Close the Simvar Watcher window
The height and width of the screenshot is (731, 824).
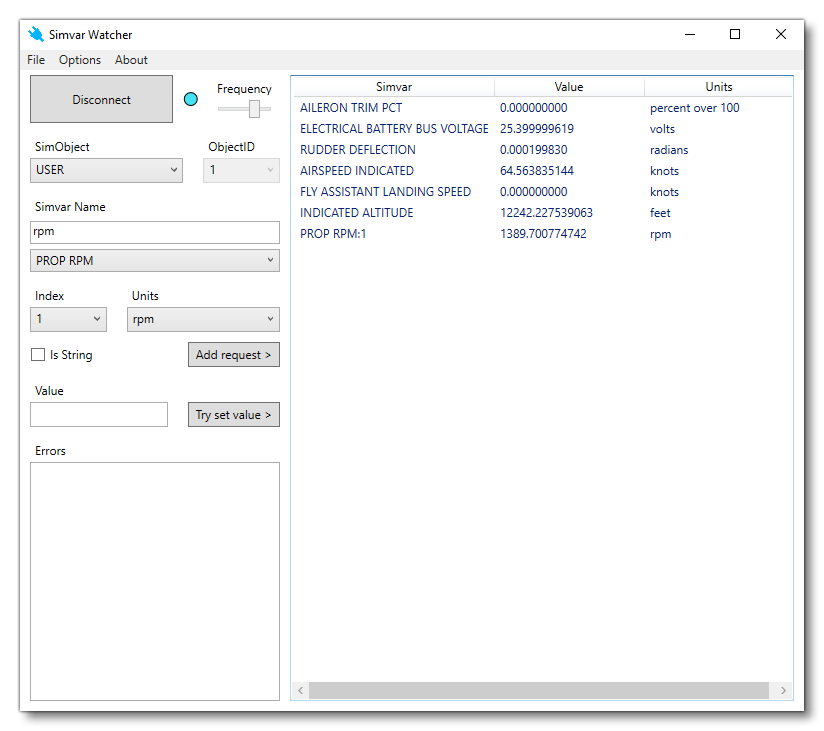[780, 34]
